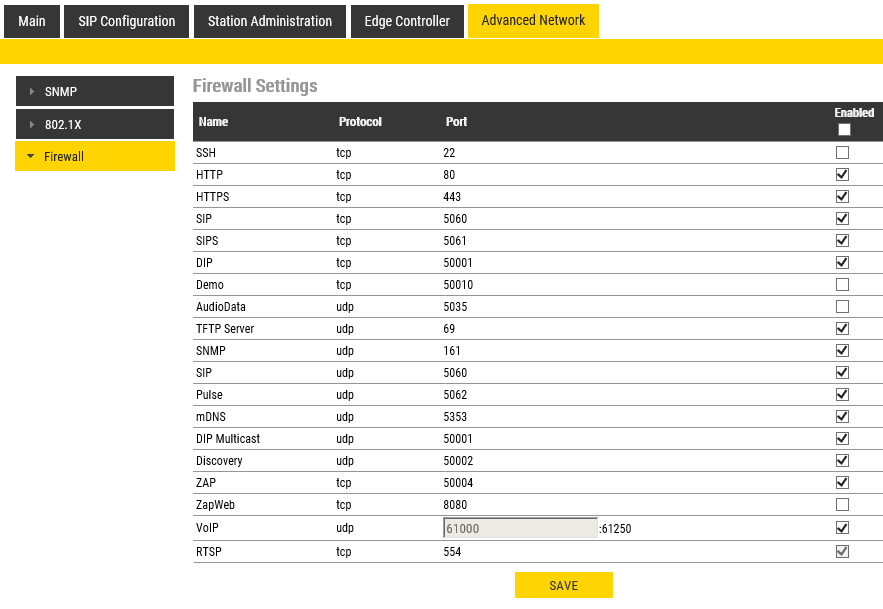Disable the HTTP port 80 checkbox
Image resolution: width=883 pixels, height=609 pixels.
click(x=842, y=175)
